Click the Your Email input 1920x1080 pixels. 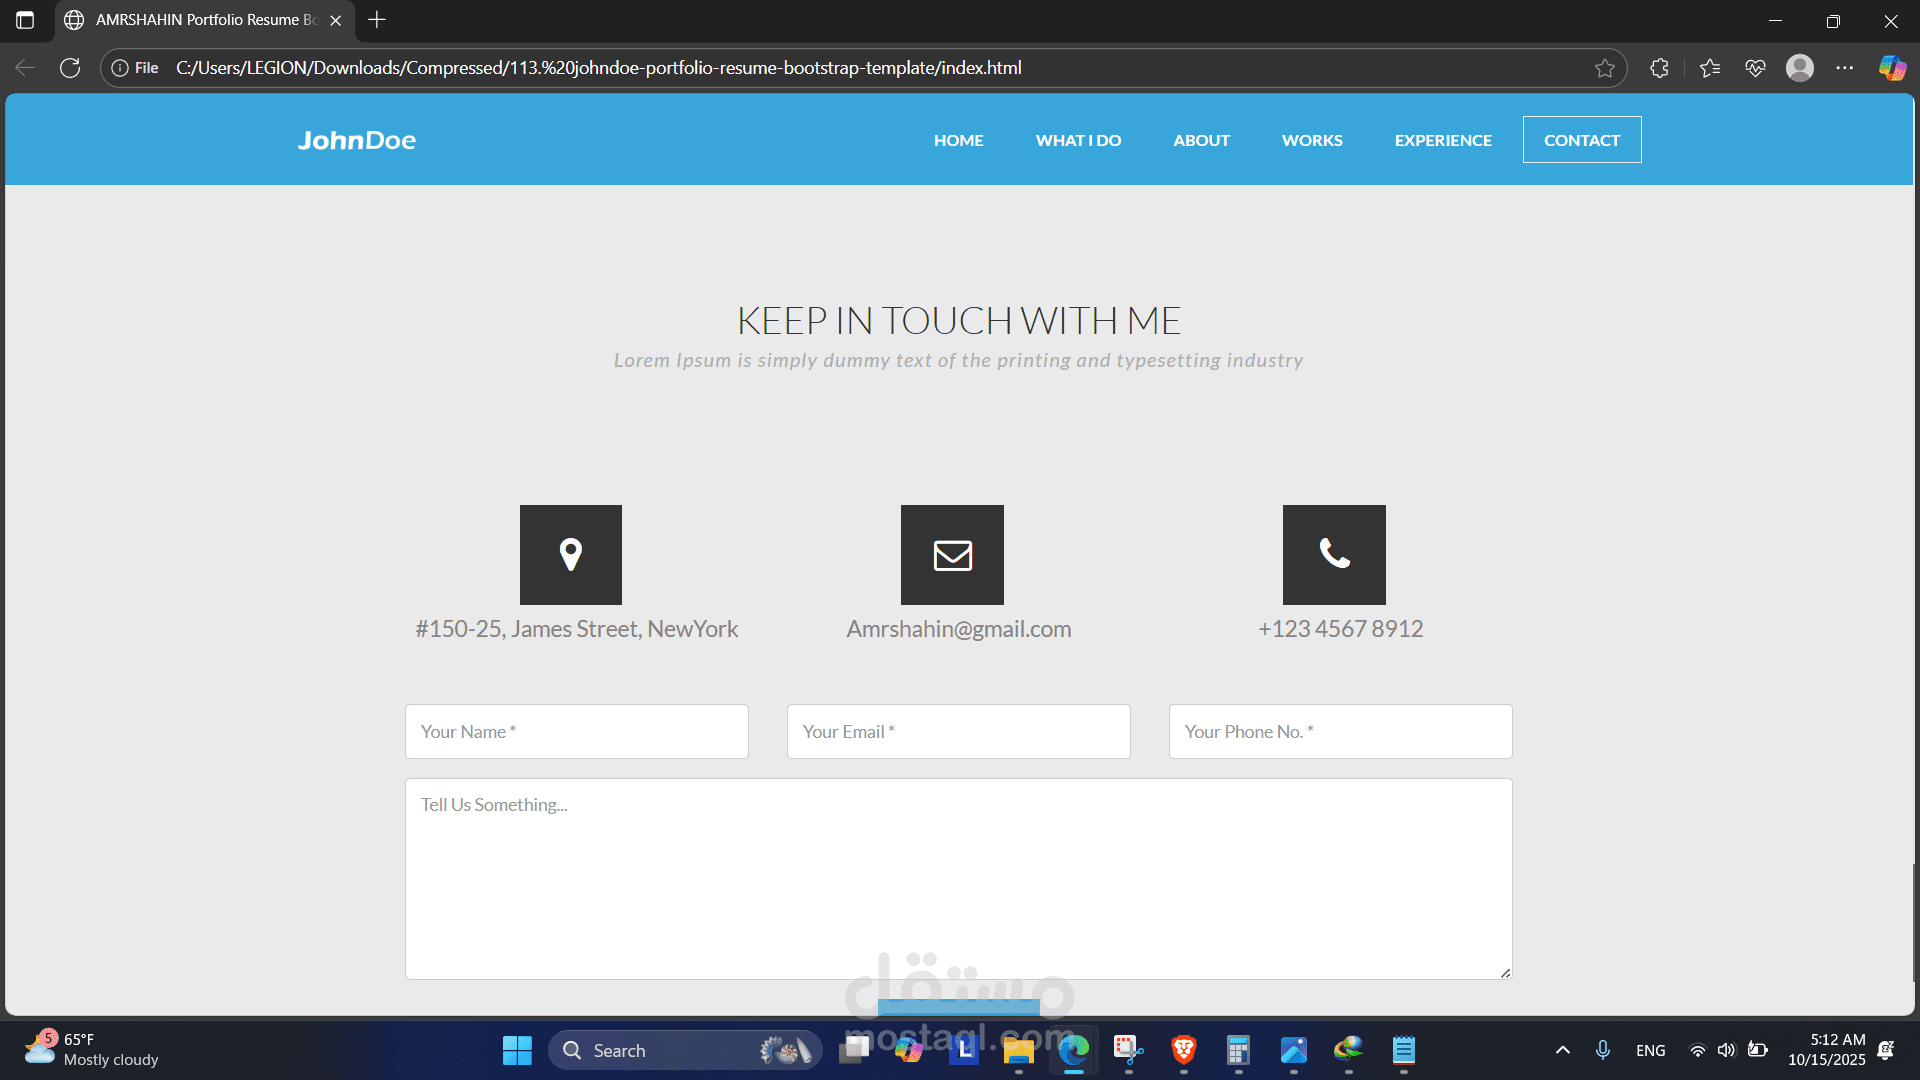coord(958,731)
